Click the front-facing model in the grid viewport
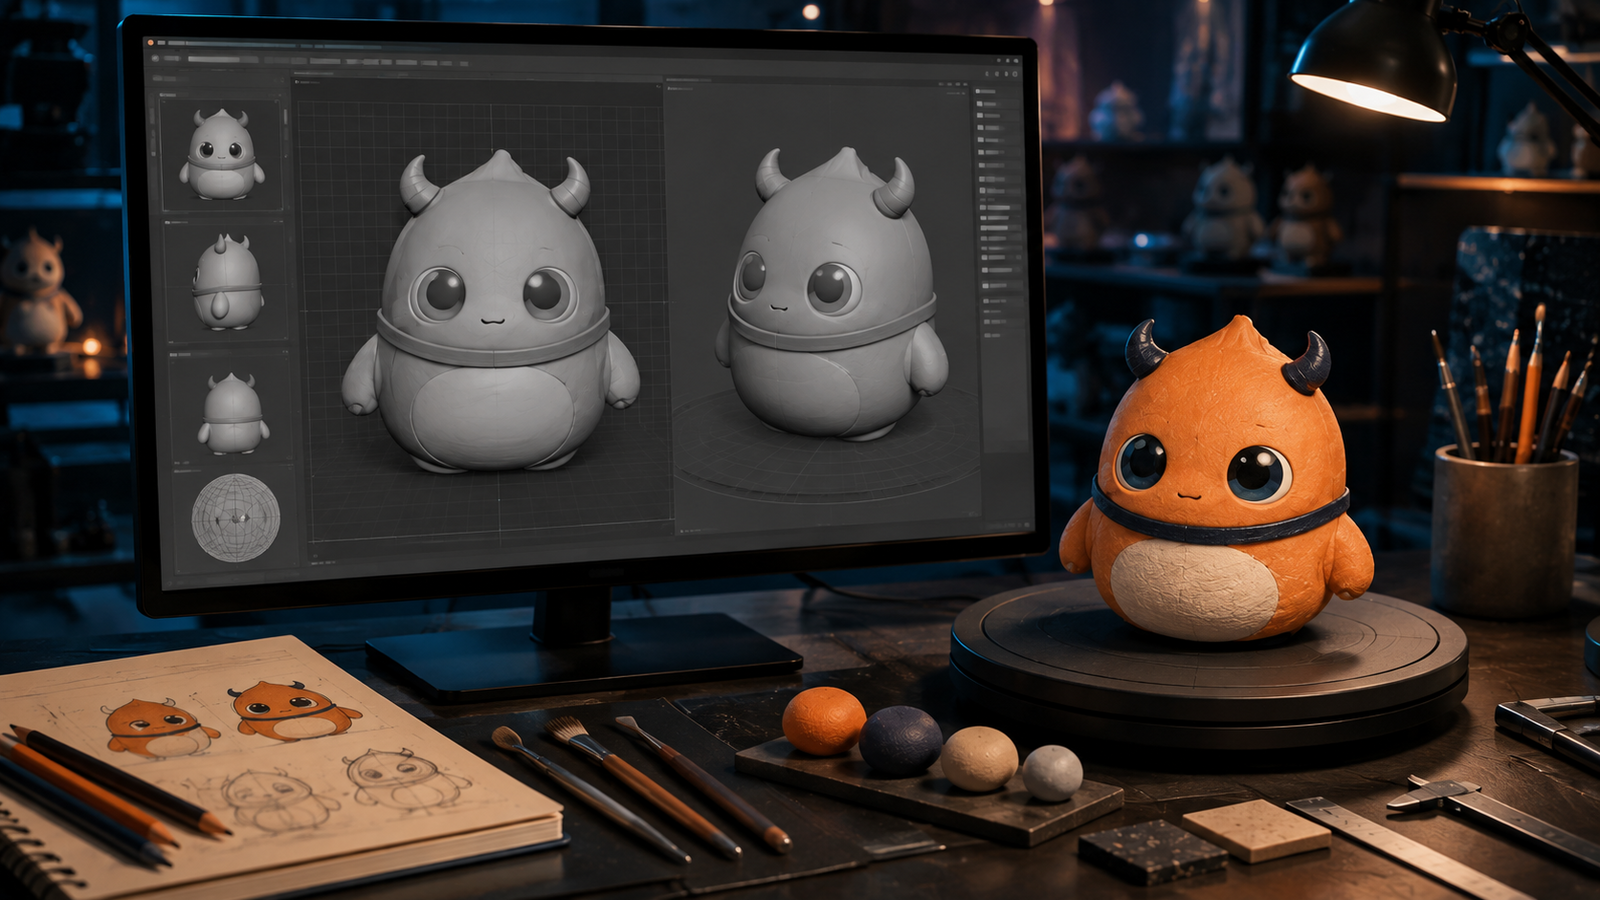The image size is (1600, 900). pyautogui.click(x=490, y=312)
